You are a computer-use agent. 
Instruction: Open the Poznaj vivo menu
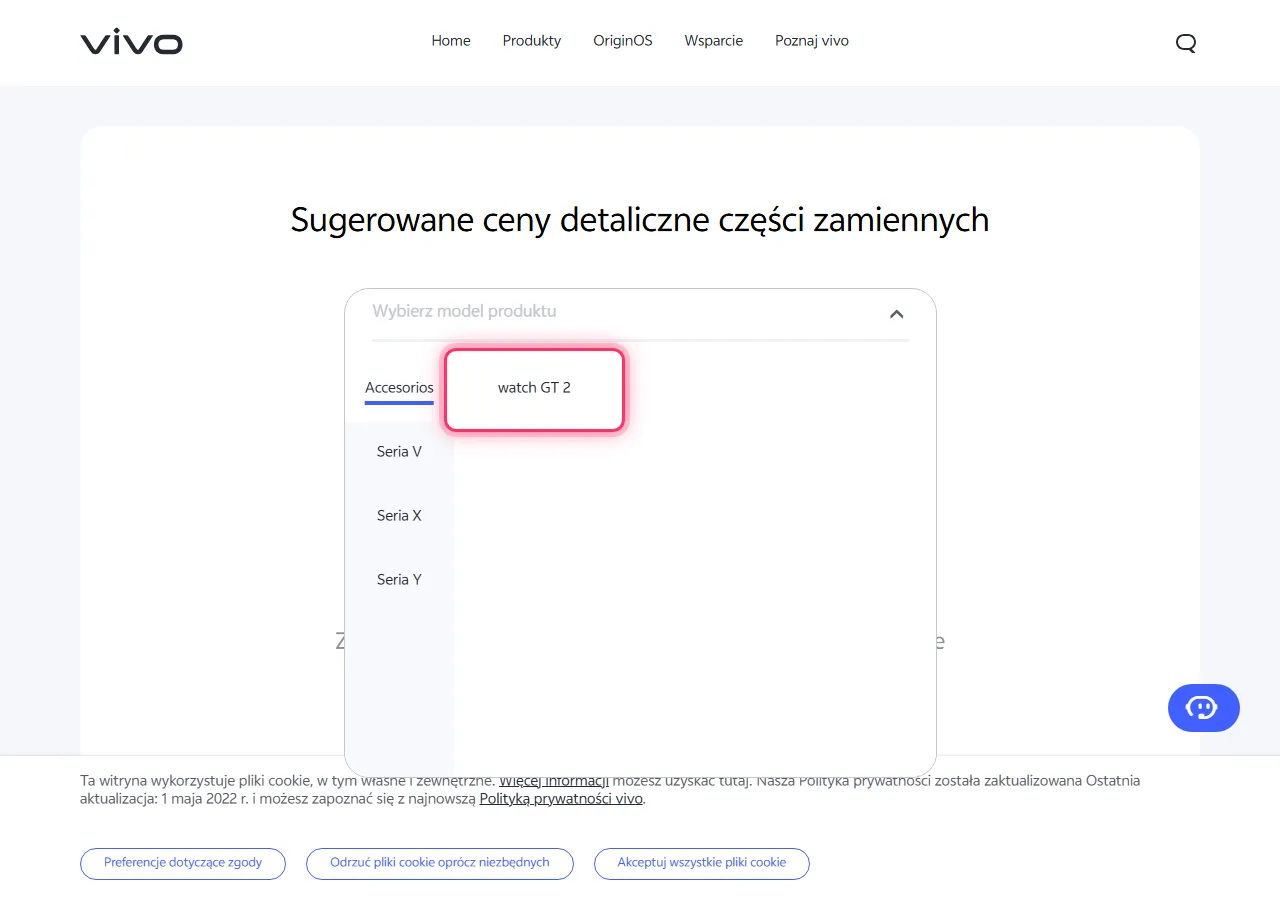(812, 41)
